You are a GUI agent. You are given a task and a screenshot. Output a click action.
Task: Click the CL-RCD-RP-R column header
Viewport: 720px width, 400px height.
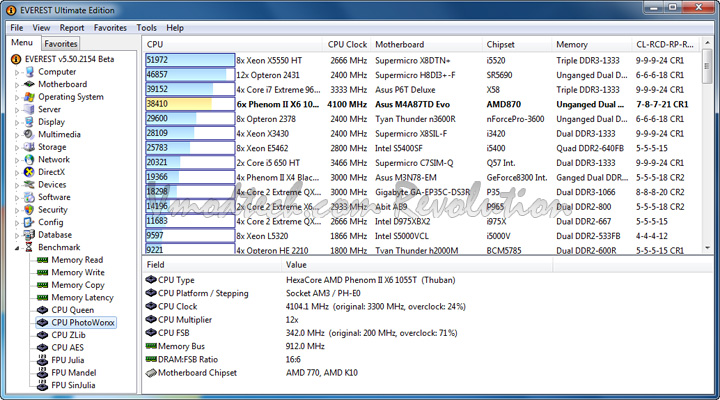coord(666,45)
